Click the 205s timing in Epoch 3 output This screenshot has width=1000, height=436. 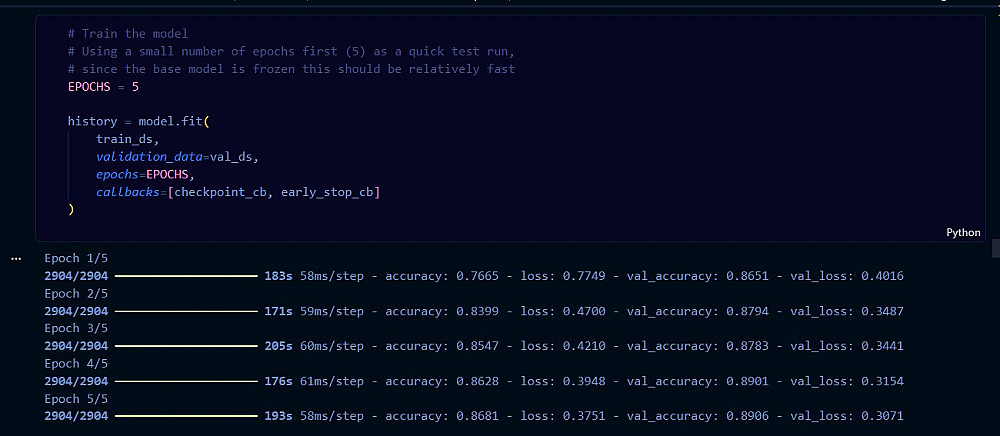coord(278,346)
